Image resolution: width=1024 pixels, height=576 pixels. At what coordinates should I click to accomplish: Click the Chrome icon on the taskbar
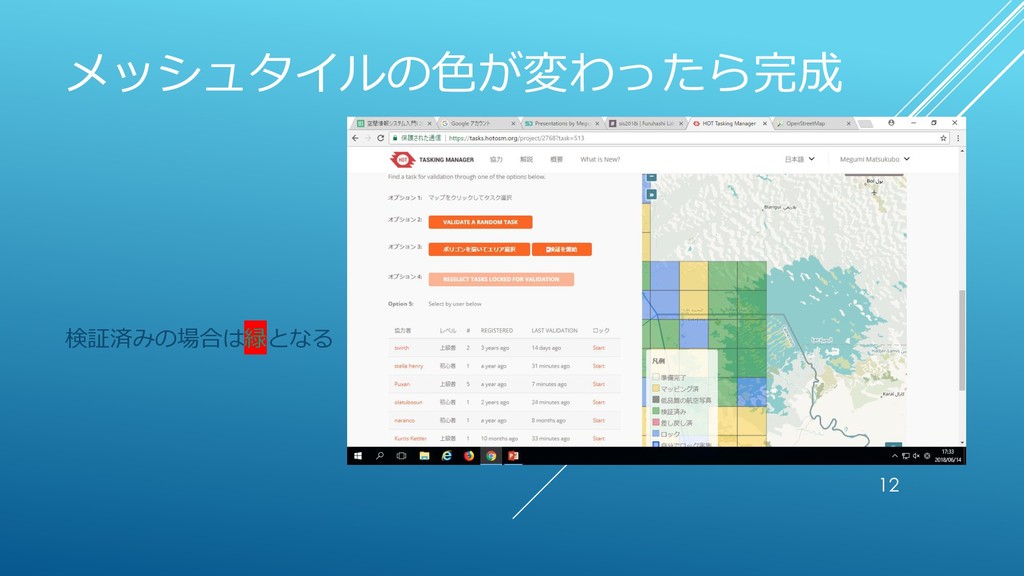tap(491, 456)
